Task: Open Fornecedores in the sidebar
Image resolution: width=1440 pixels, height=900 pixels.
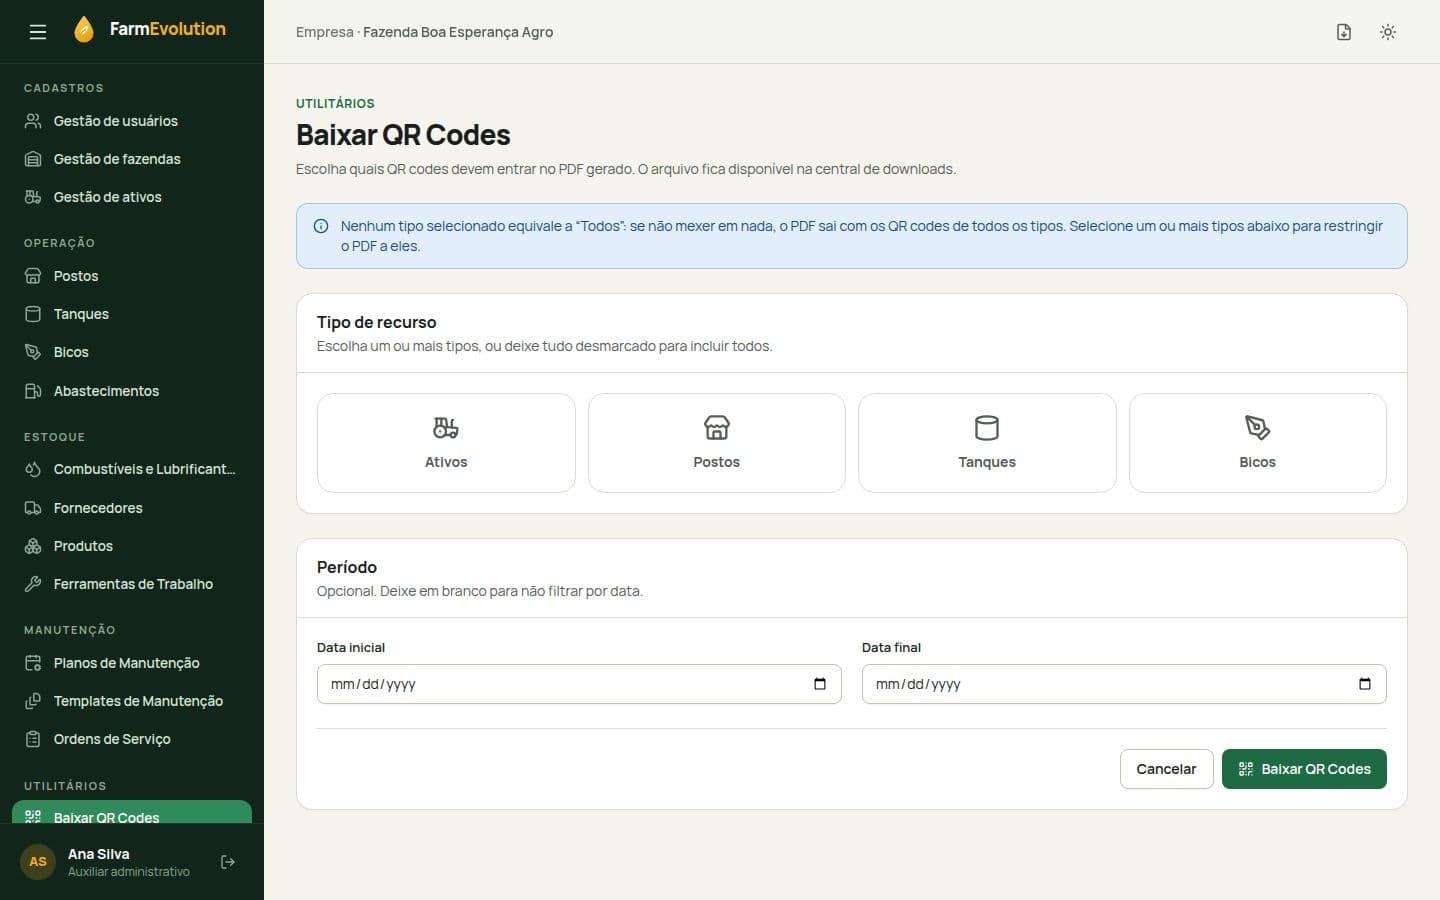Action: (132, 508)
